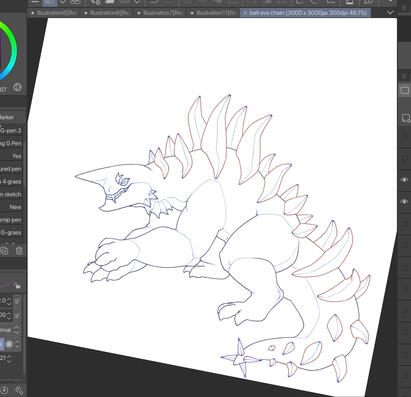Image resolution: width=411 pixels, height=397 pixels.
Task: Delete sub tool with trash icon
Action: 19,251
